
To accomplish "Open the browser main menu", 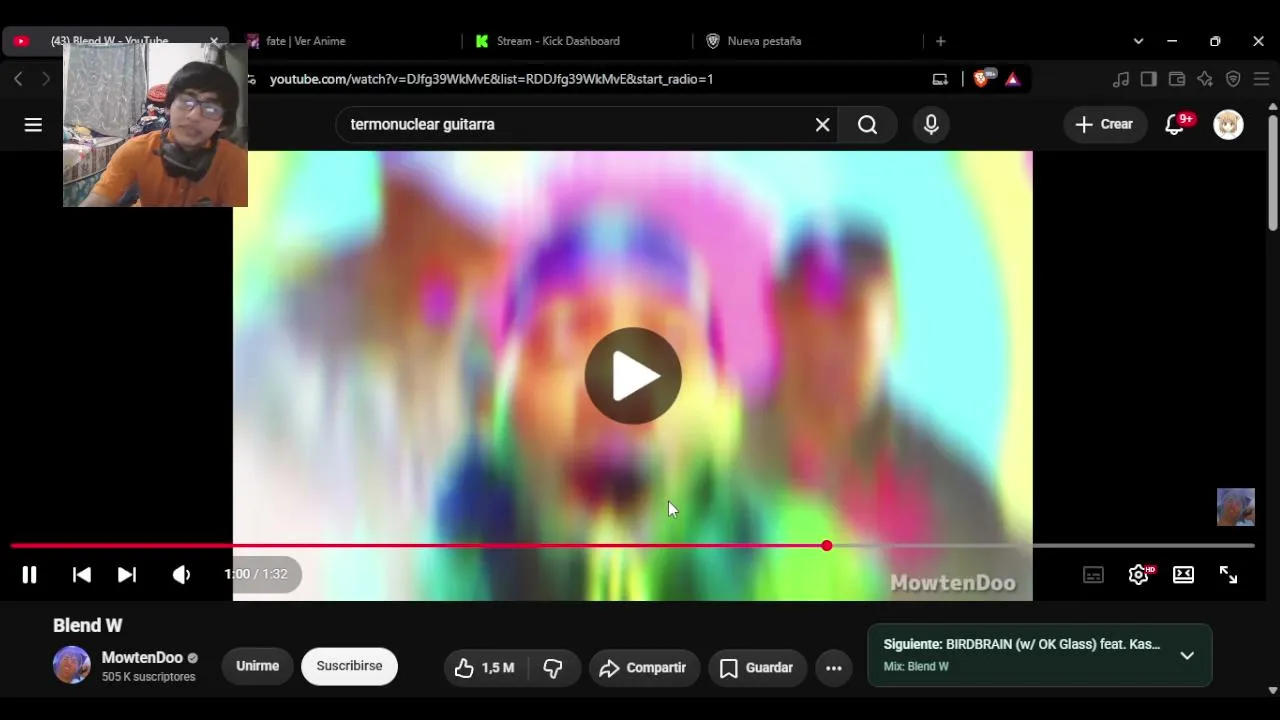I will (x=1261, y=79).
